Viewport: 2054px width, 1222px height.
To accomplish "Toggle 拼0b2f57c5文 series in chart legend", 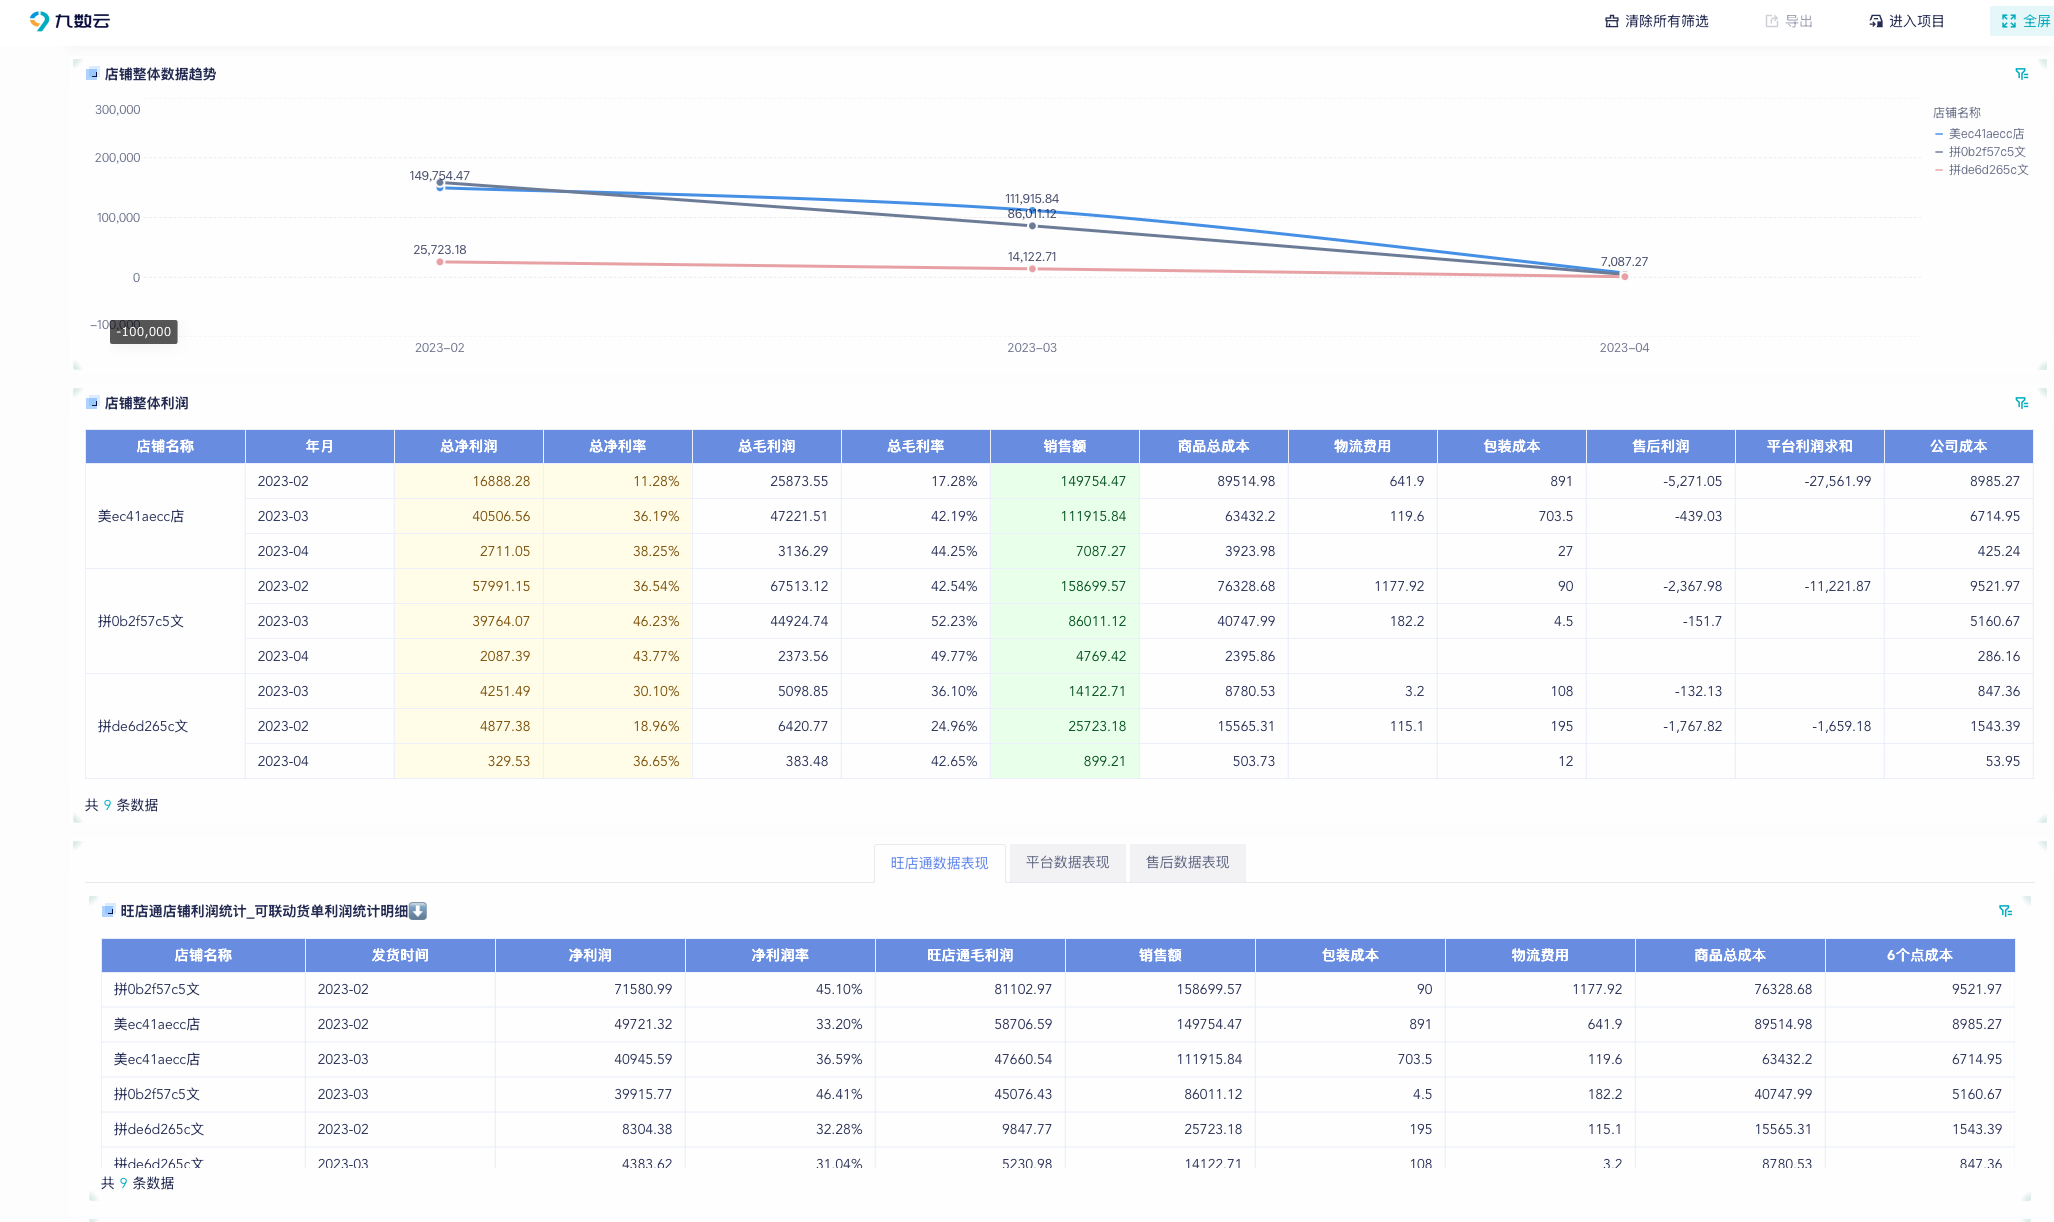I will click(x=1986, y=152).
